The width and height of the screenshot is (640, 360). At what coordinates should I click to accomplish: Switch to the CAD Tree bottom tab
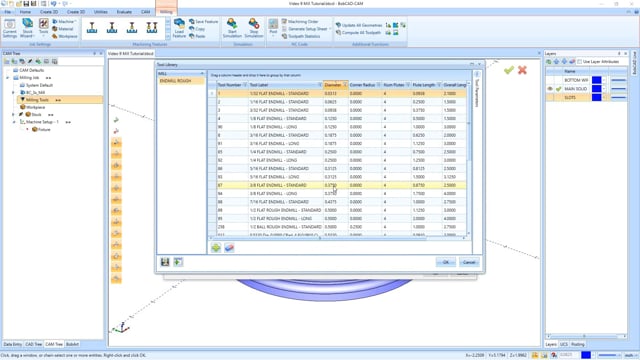coord(33,344)
